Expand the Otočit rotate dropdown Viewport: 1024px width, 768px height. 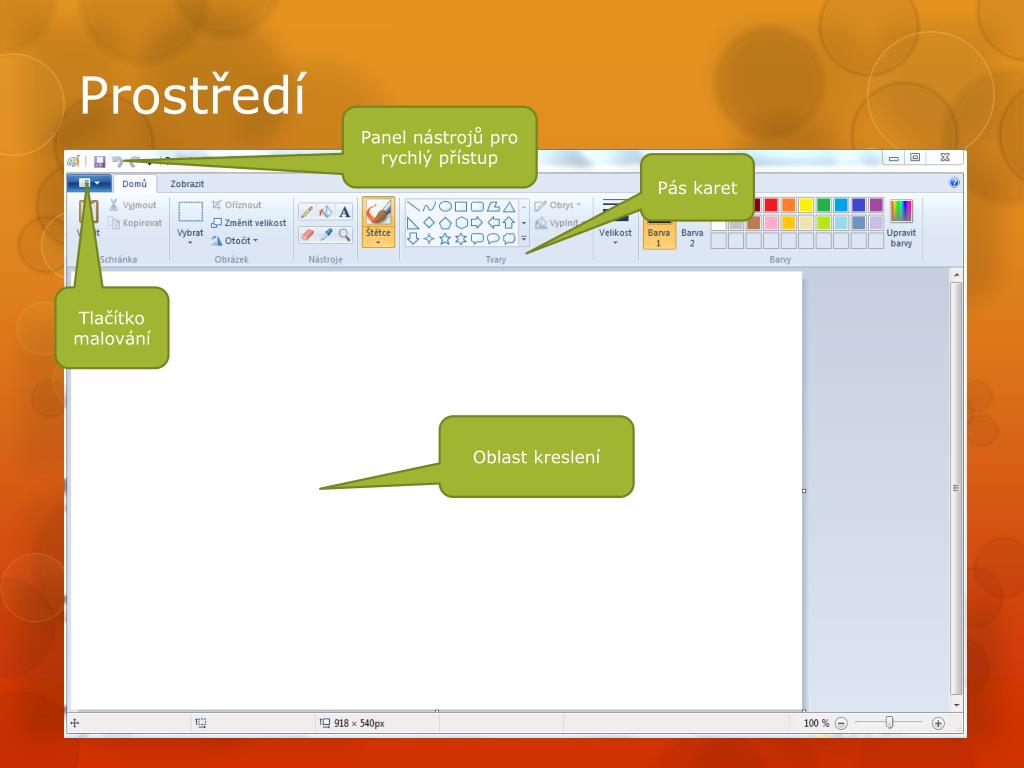[x=255, y=241]
